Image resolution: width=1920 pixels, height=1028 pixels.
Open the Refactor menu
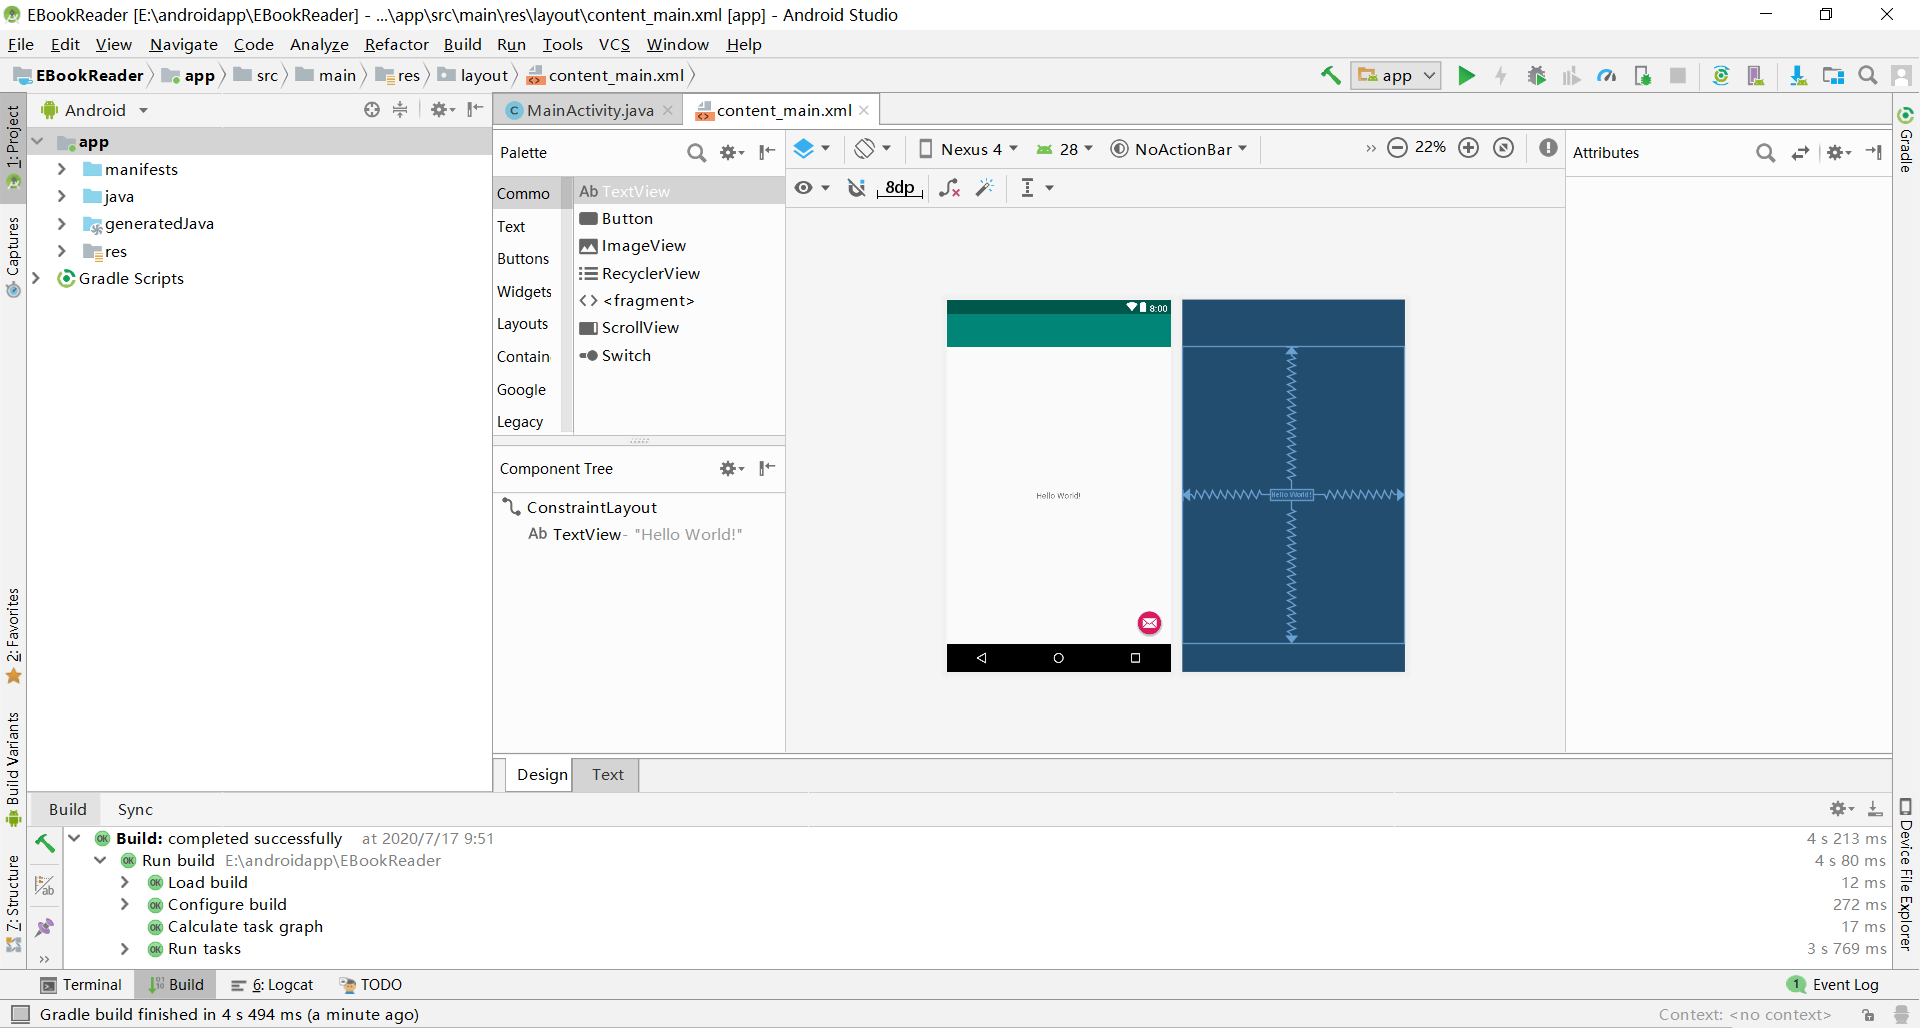pos(396,44)
